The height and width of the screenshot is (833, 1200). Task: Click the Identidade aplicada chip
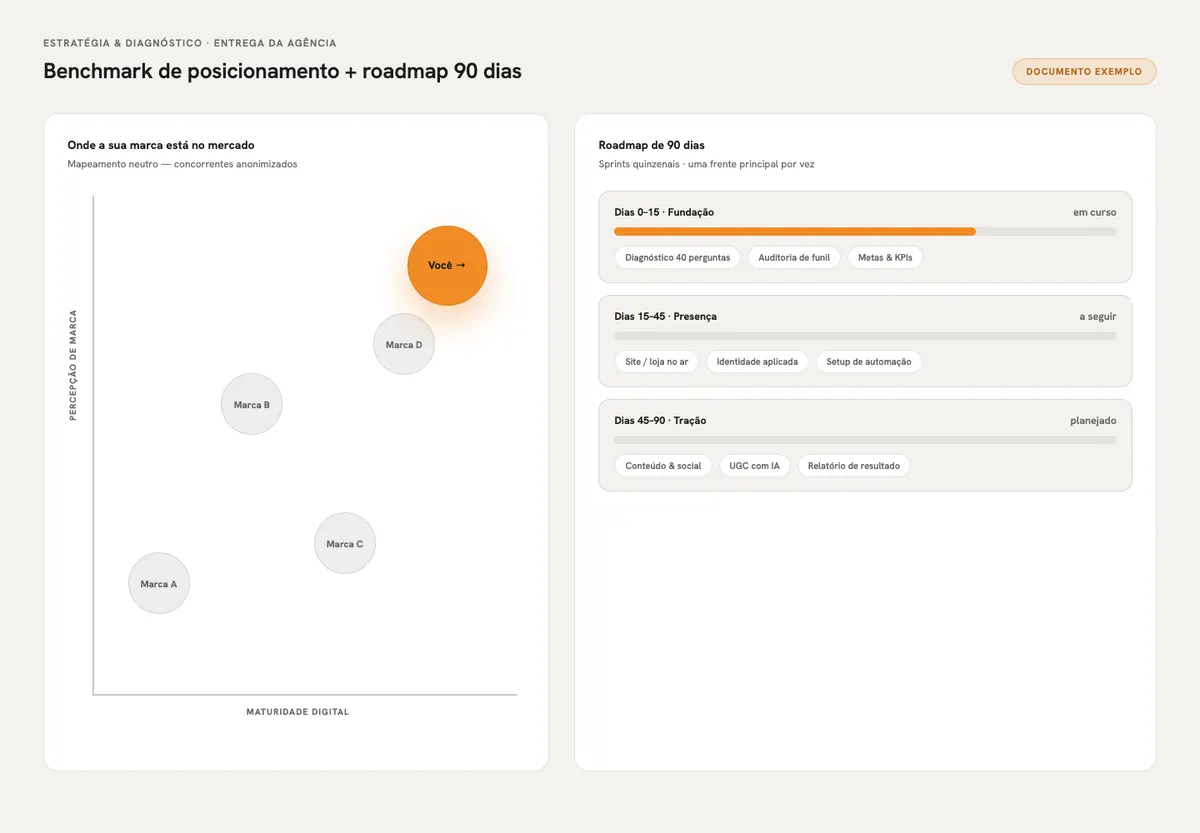[757, 361]
